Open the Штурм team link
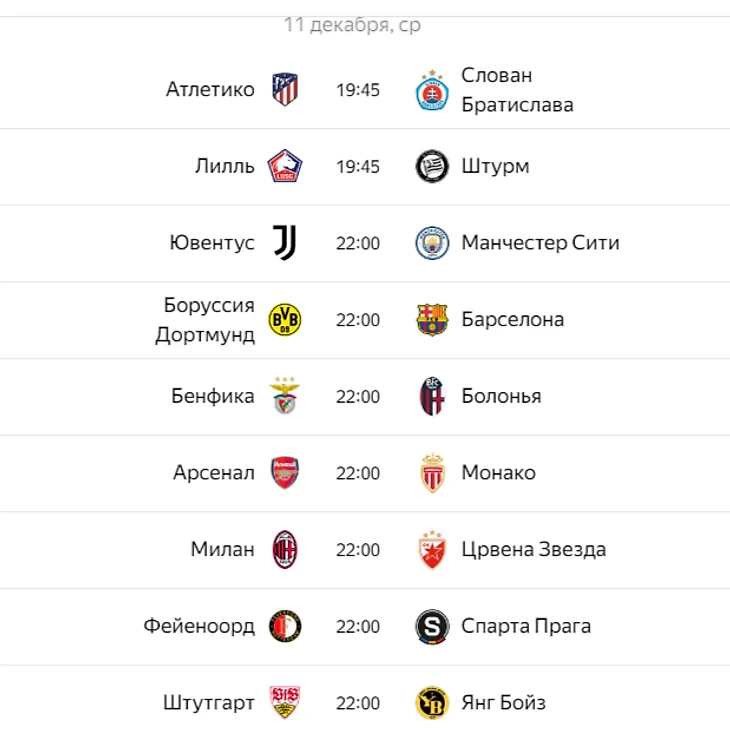Viewport: 730px width, 738px height. pyautogui.click(x=495, y=167)
